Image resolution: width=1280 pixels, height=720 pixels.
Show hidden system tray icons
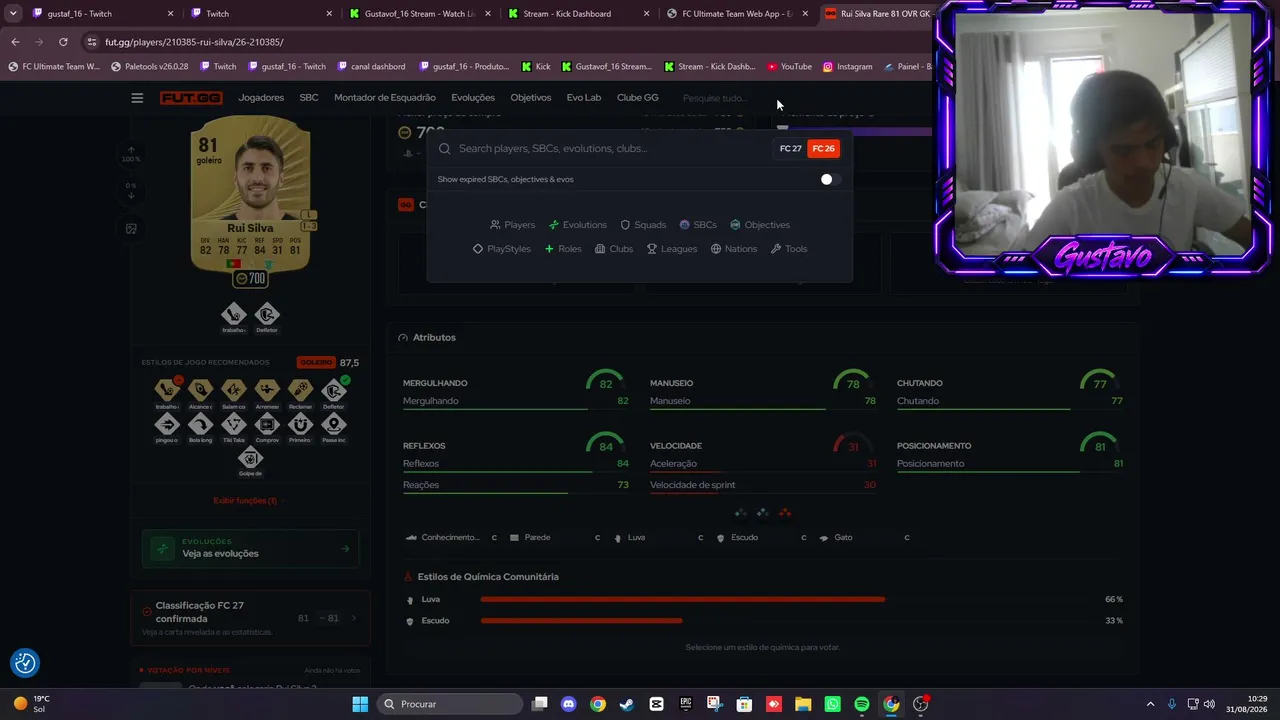pos(1150,704)
